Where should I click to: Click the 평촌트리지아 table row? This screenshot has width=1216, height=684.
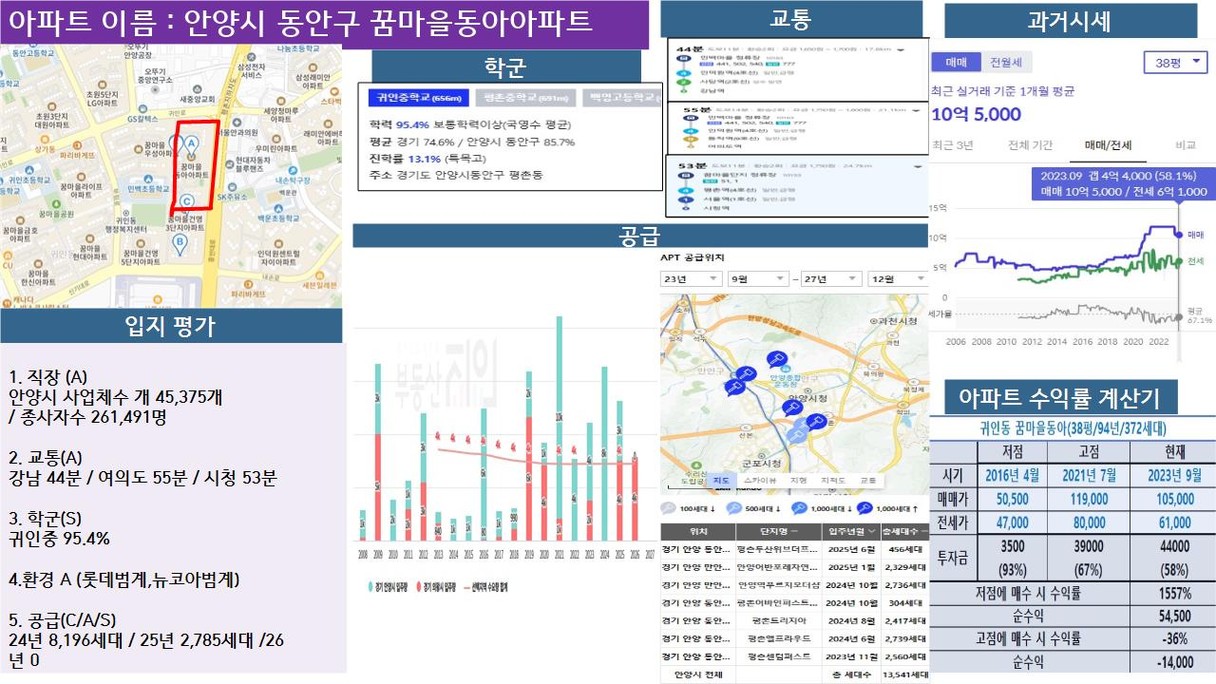(x=794, y=620)
